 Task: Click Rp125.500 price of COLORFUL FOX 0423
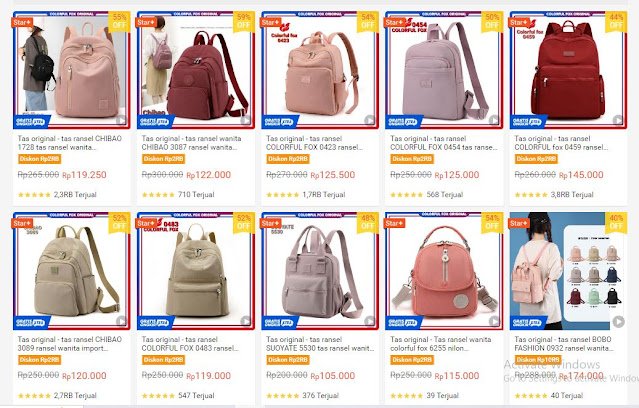click(333, 175)
